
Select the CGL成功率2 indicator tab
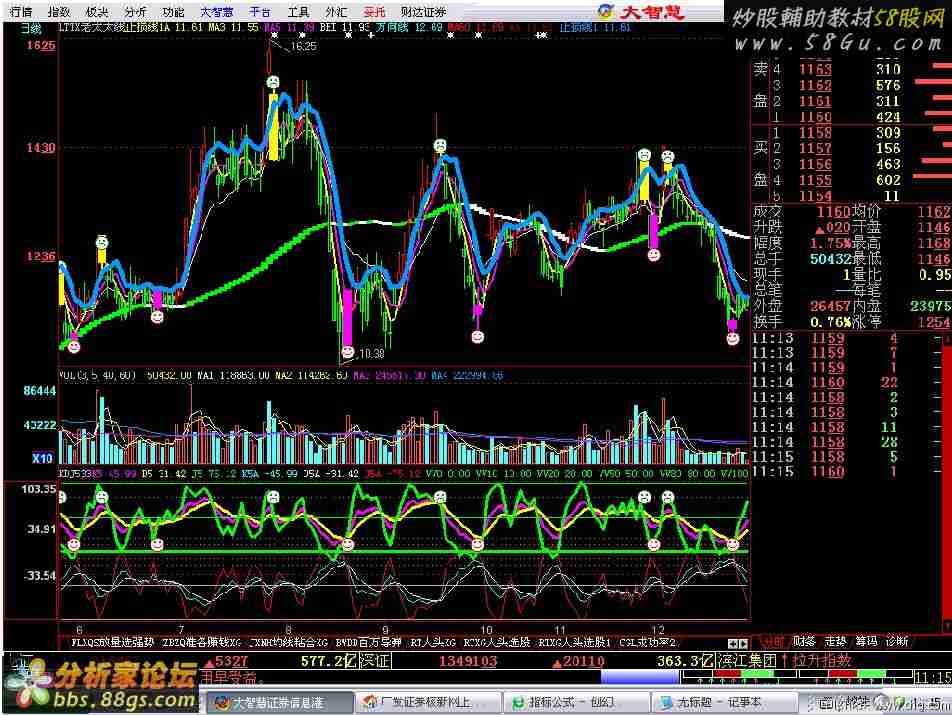tap(647, 642)
